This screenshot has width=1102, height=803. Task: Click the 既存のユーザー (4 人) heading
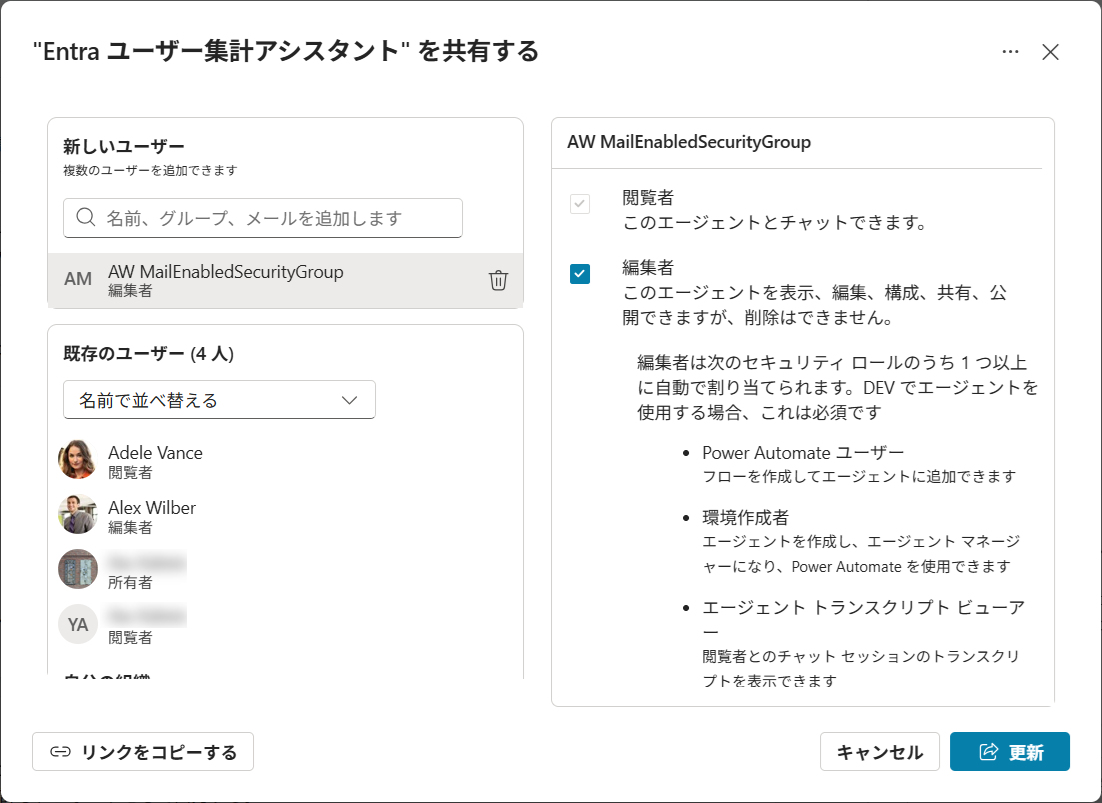click(x=148, y=353)
